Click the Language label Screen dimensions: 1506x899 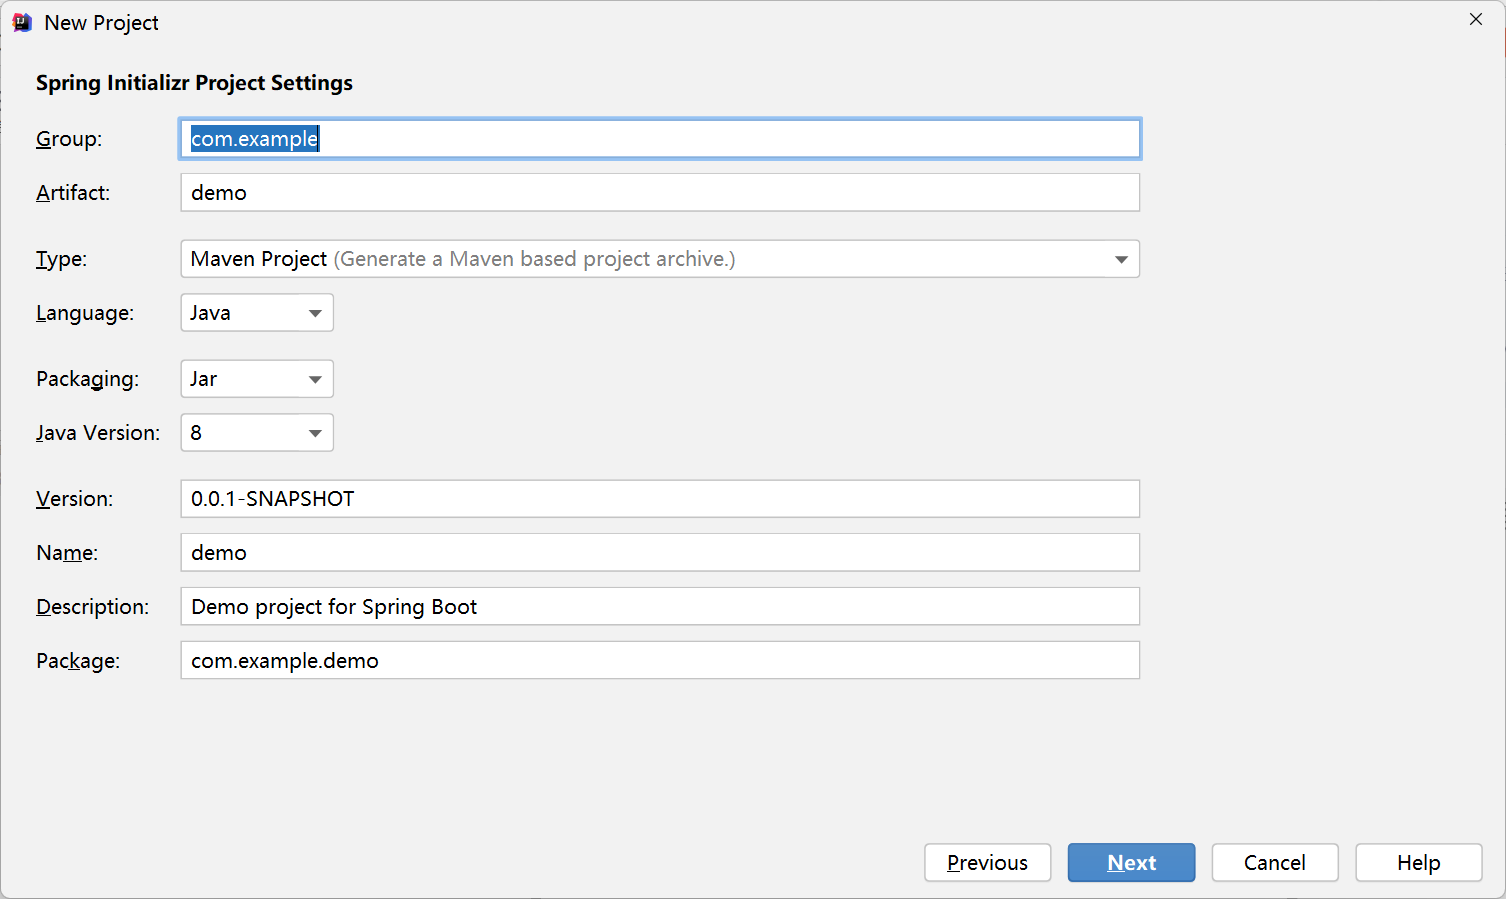[85, 313]
